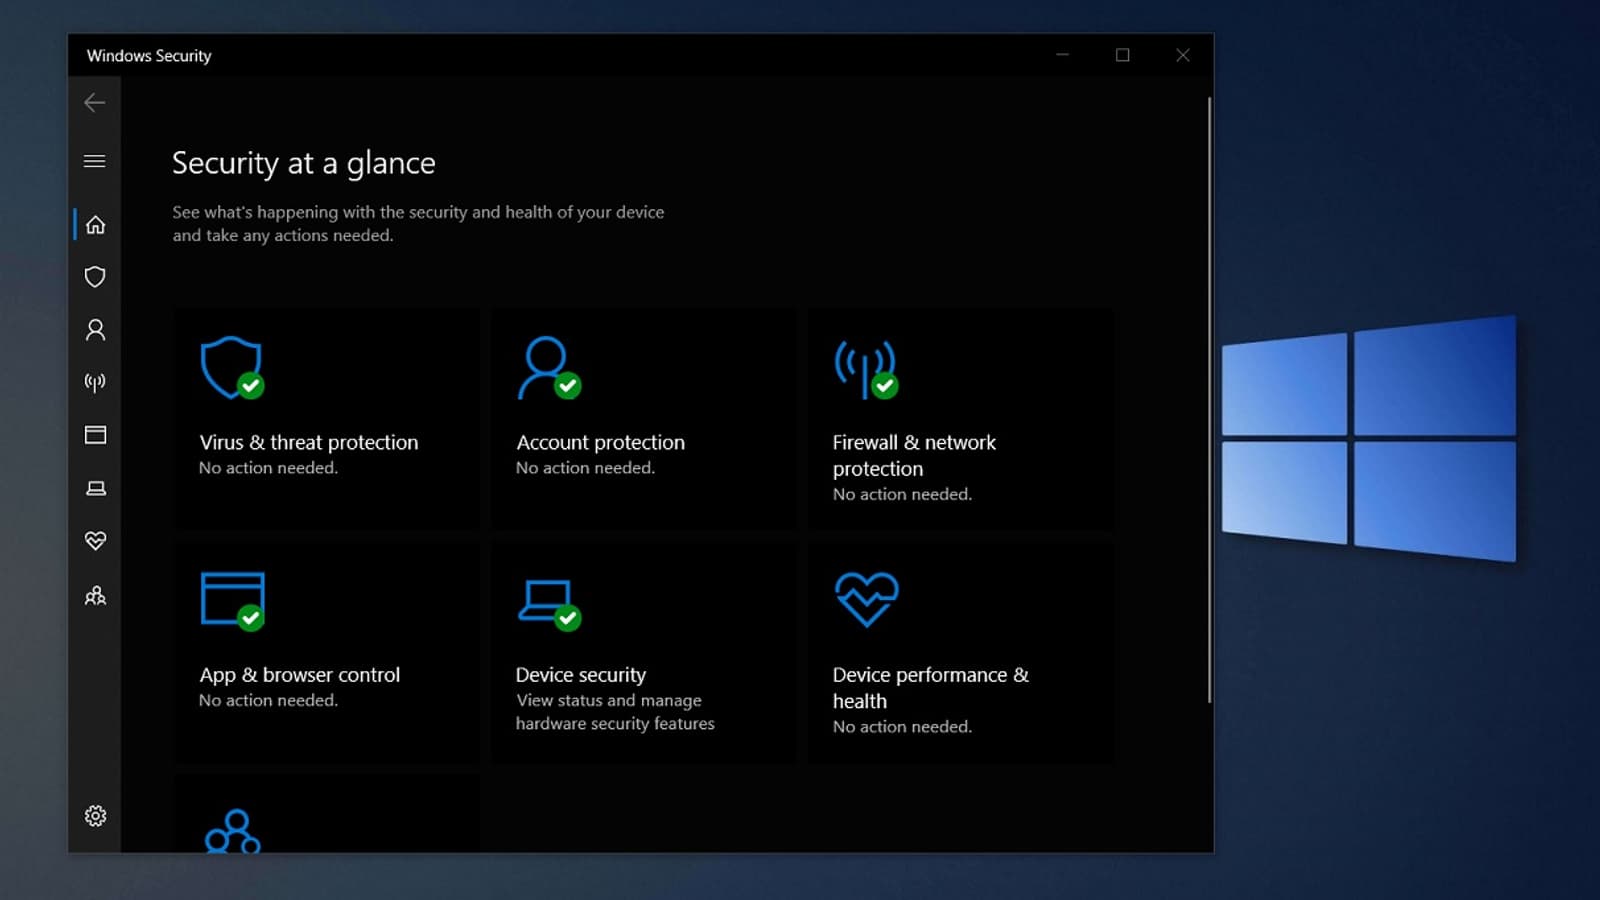Click the Virus & threat protection shield tile icon
Viewport: 1600px width, 900px height.
point(231,368)
